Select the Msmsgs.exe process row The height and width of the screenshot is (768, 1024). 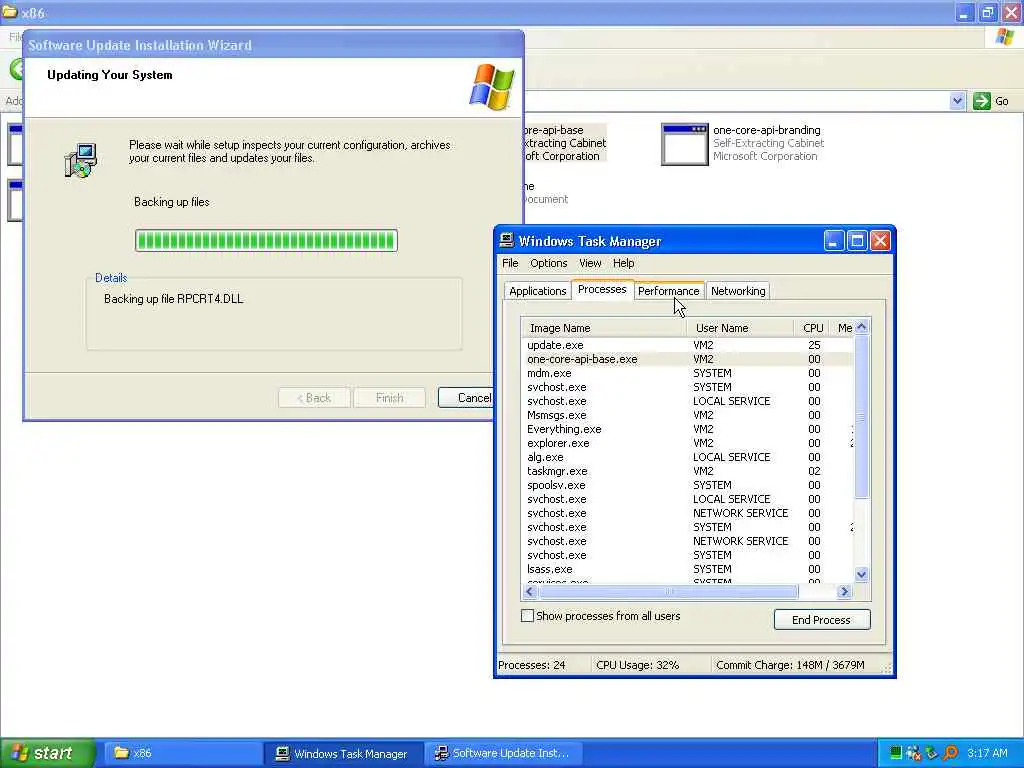[x=689, y=415]
